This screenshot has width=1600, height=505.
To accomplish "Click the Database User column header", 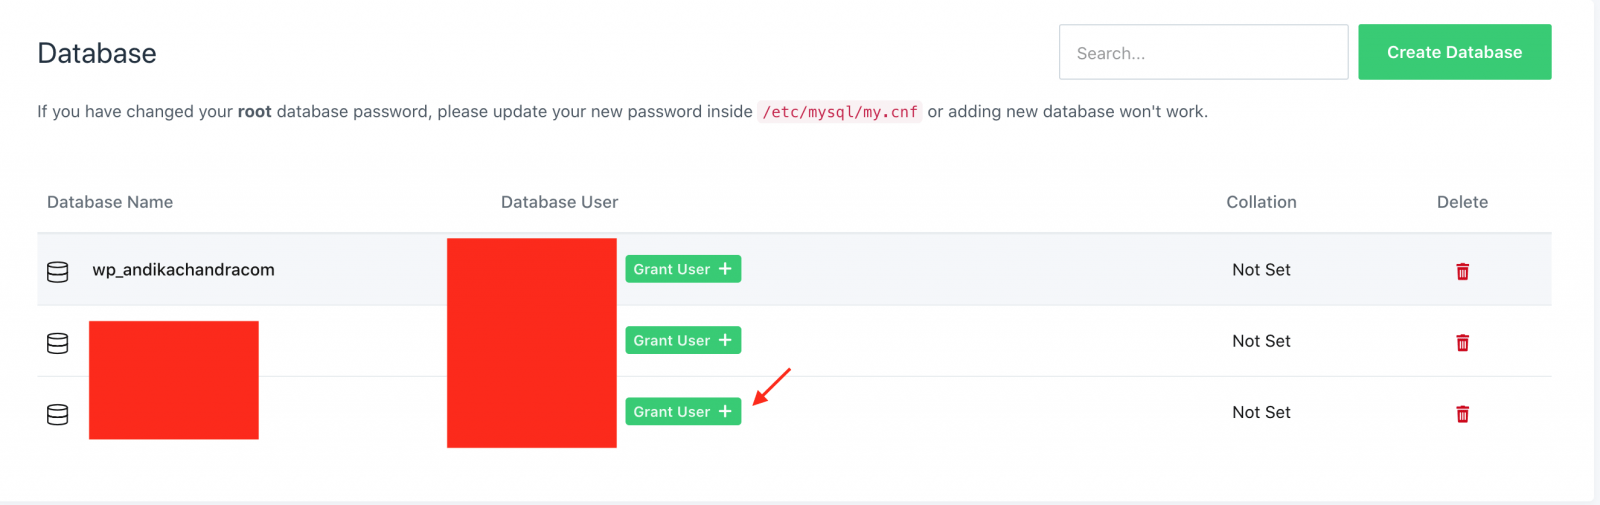I will pos(559,202).
